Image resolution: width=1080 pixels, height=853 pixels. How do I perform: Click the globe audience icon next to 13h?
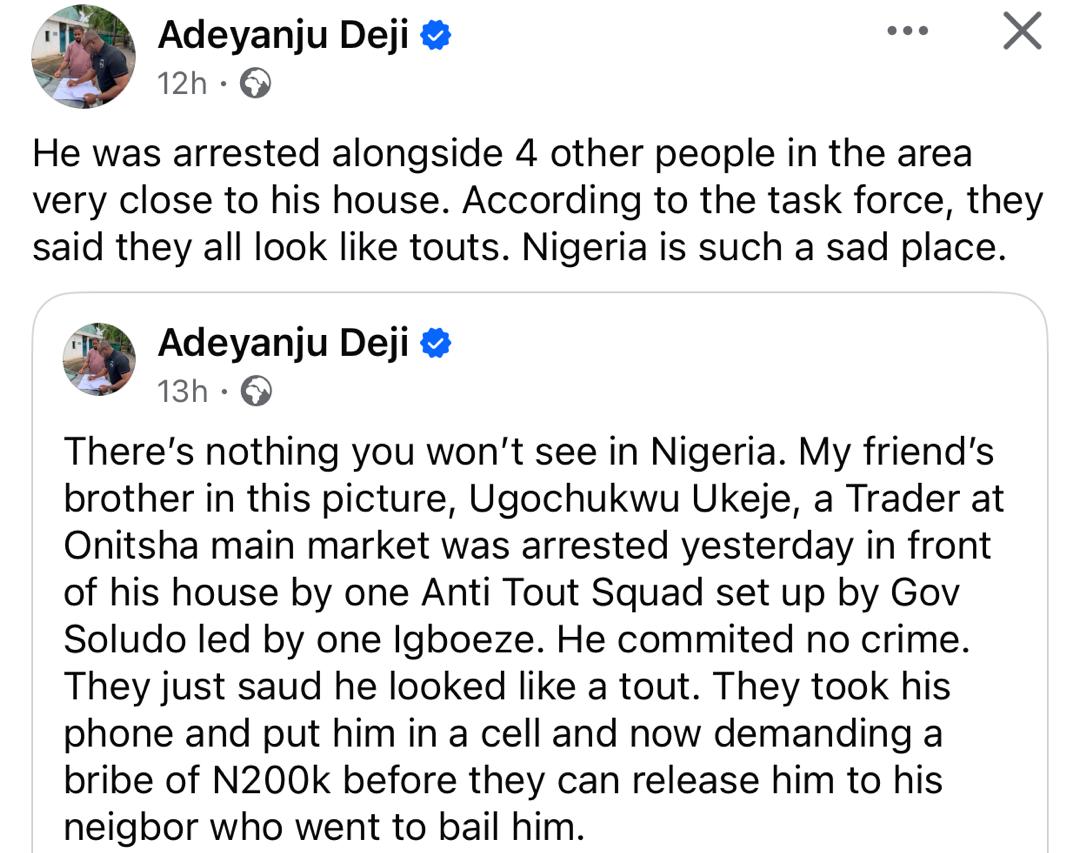click(x=257, y=391)
